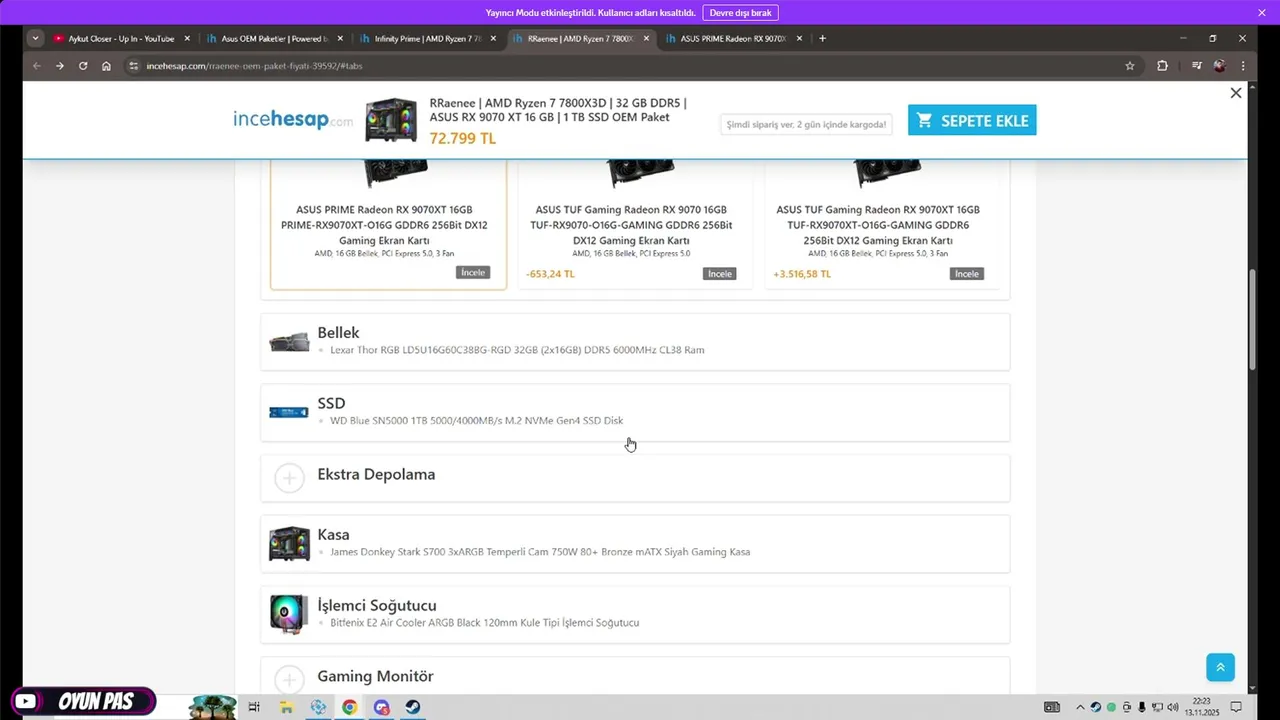The height and width of the screenshot is (720, 1280).
Task: Click the product thumbnail in sticky header
Action: [391, 120]
